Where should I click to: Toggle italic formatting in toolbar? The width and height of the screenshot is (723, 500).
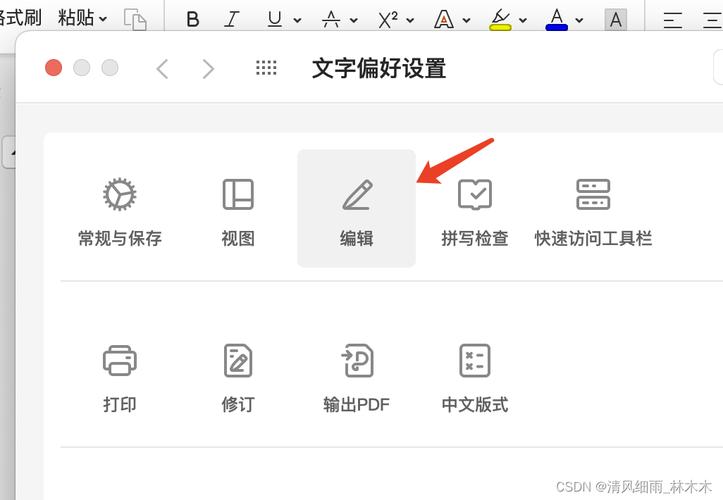[x=231, y=19]
